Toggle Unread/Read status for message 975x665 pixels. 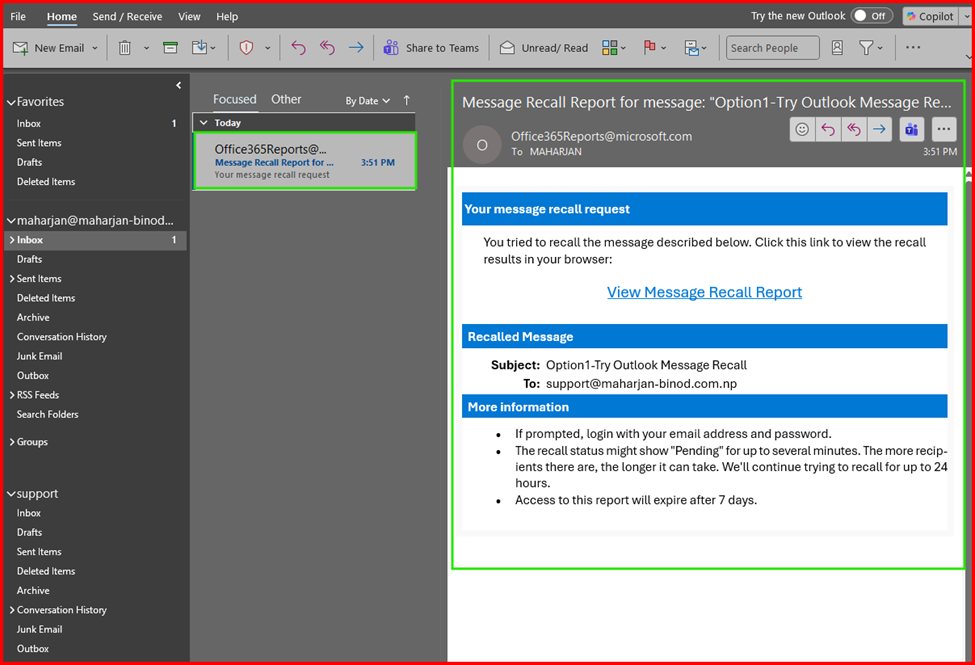(544, 48)
